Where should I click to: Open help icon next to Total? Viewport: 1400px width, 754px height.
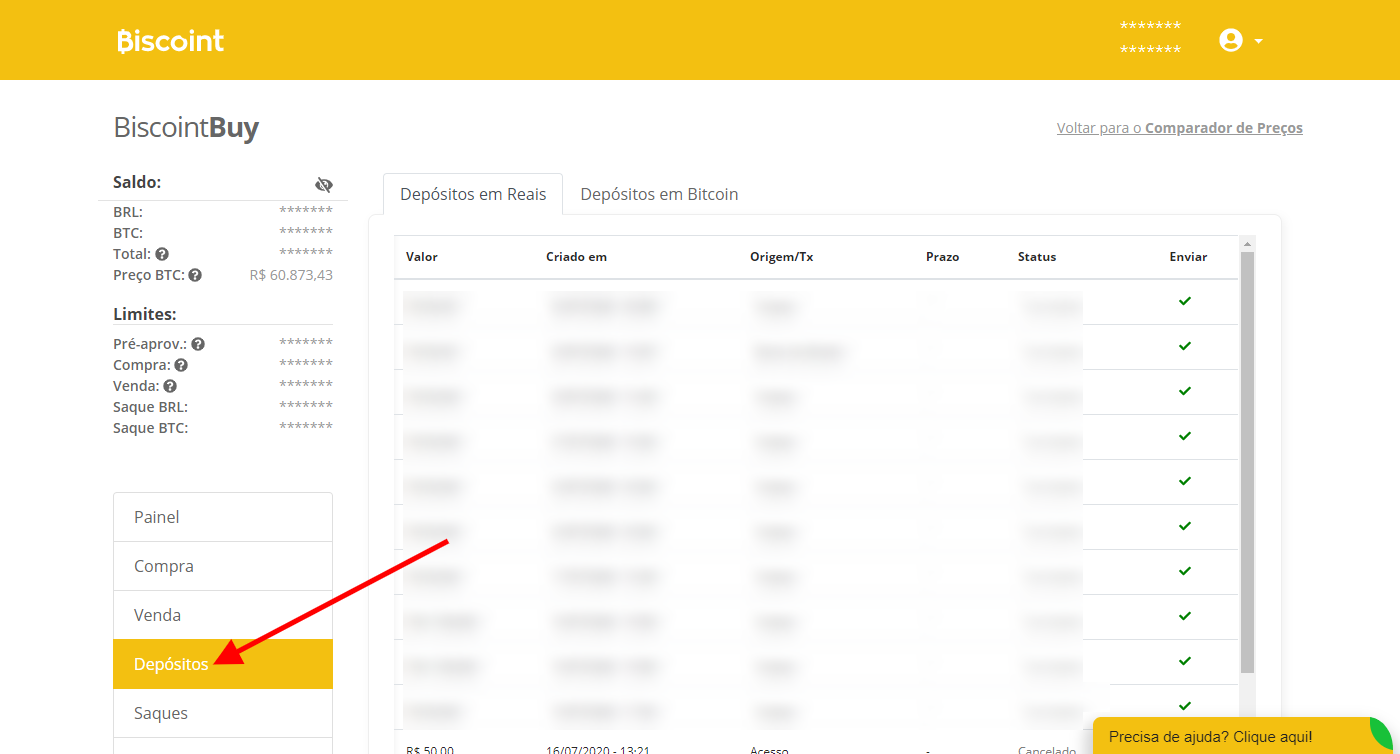click(162, 254)
